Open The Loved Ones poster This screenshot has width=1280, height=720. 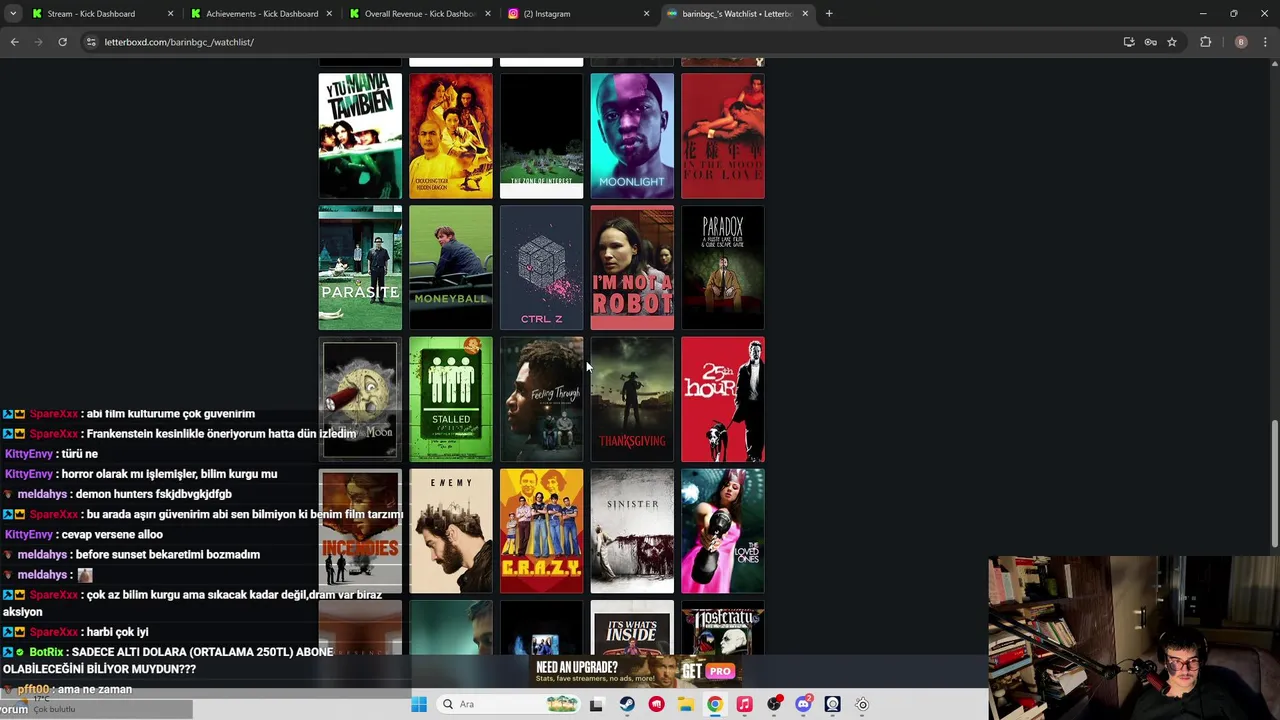coord(723,532)
